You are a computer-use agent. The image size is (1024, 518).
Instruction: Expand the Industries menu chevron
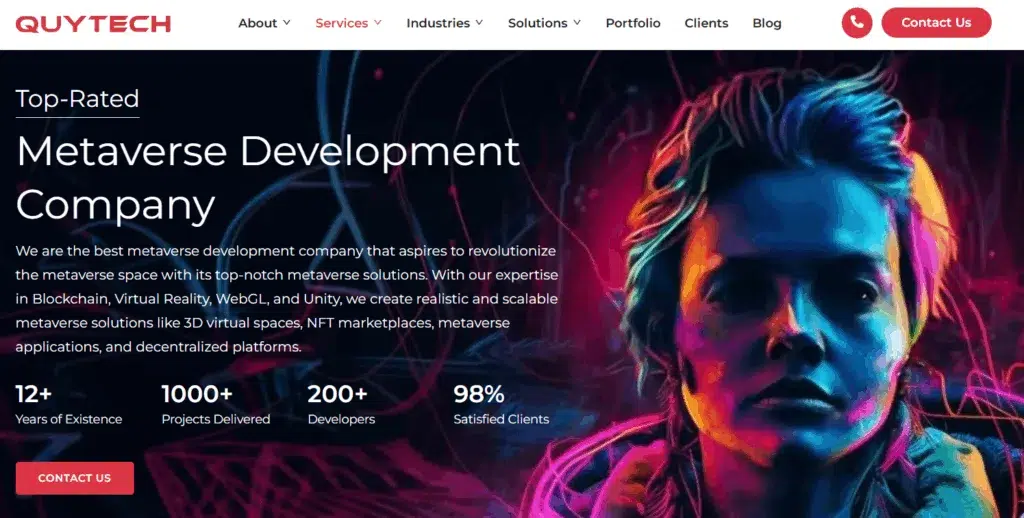point(479,23)
